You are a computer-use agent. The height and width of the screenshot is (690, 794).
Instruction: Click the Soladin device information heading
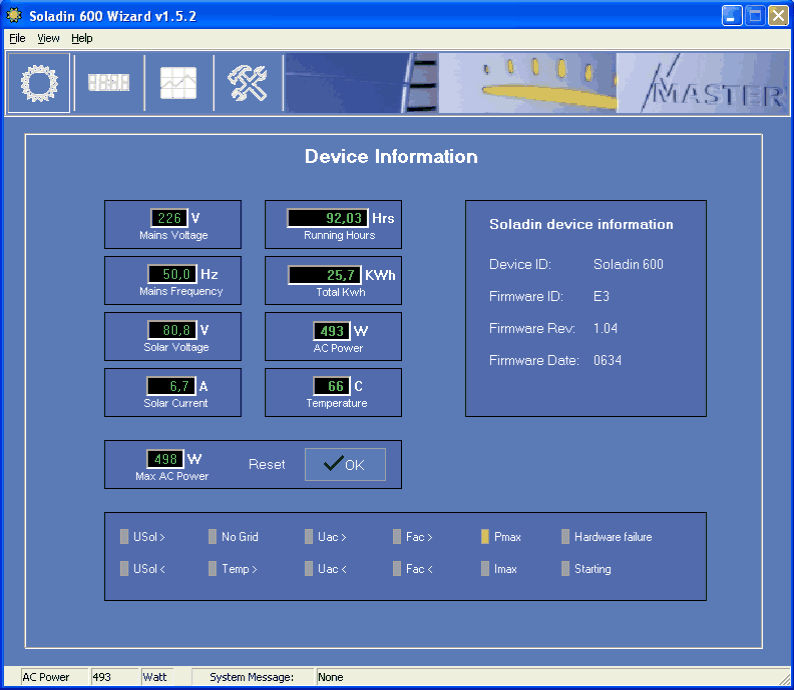581,224
